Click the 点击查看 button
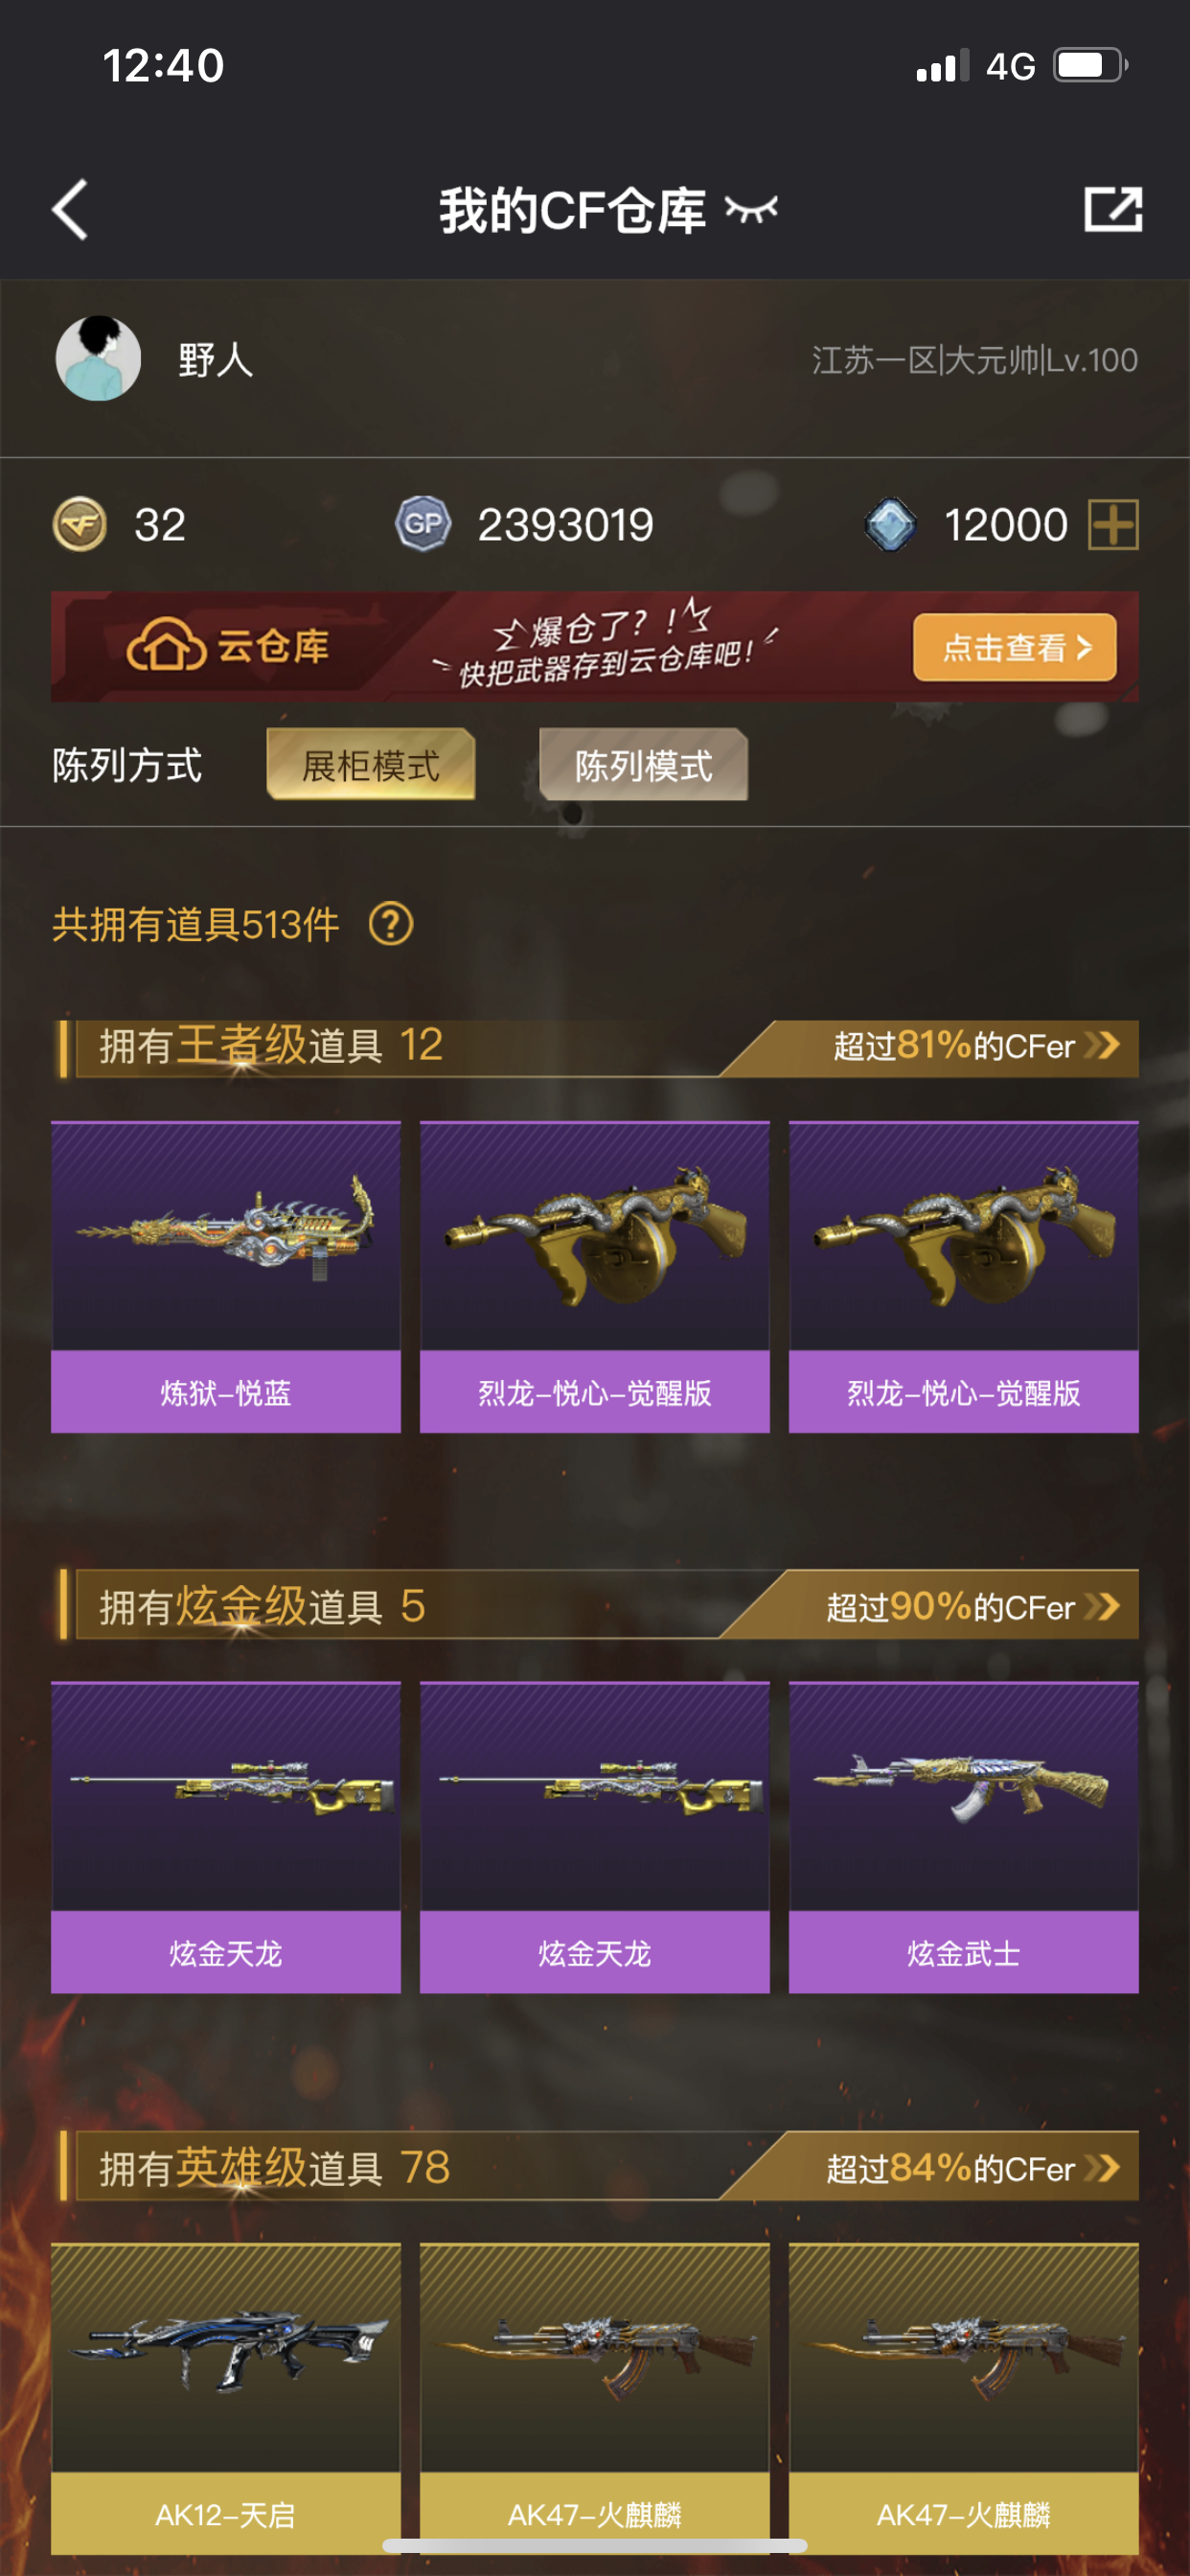1190x2576 pixels. 1015,648
